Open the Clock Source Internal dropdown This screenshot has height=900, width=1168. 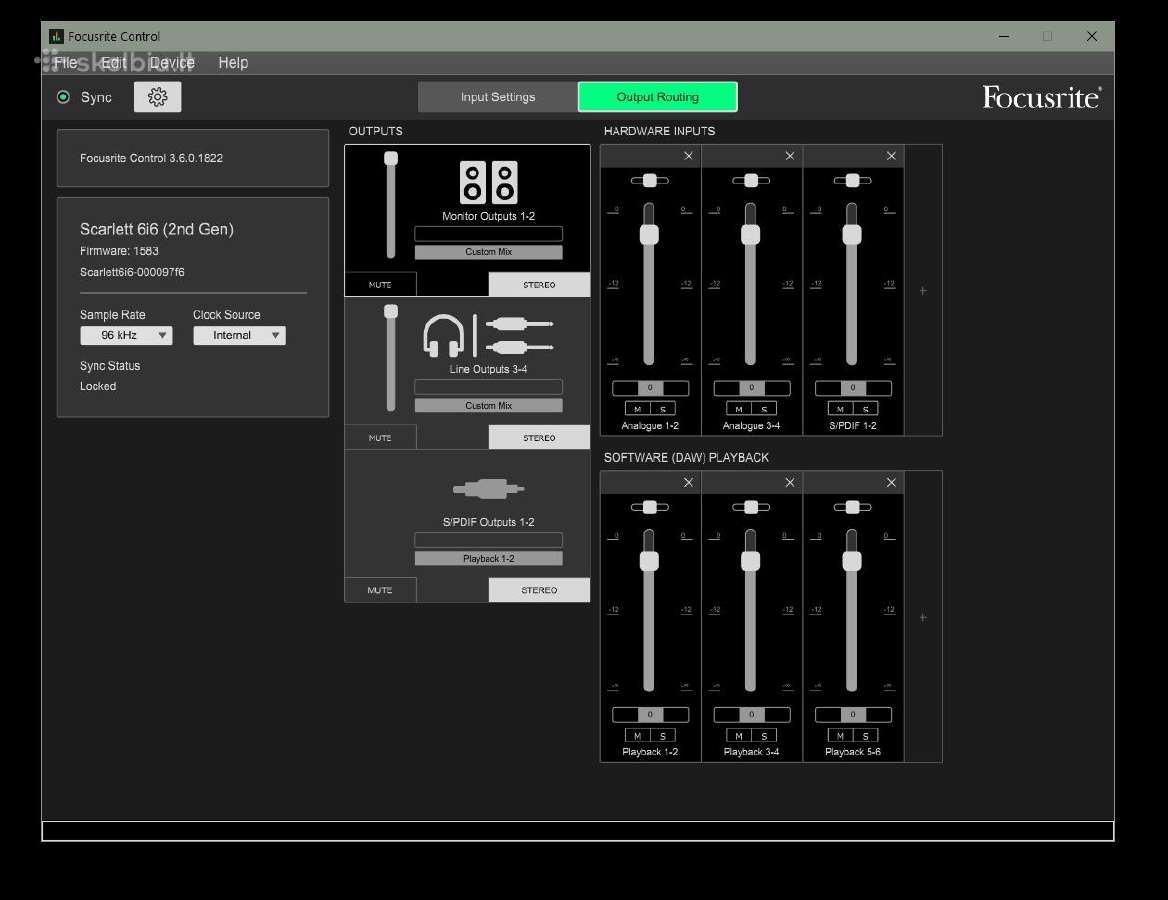pyautogui.click(x=239, y=335)
